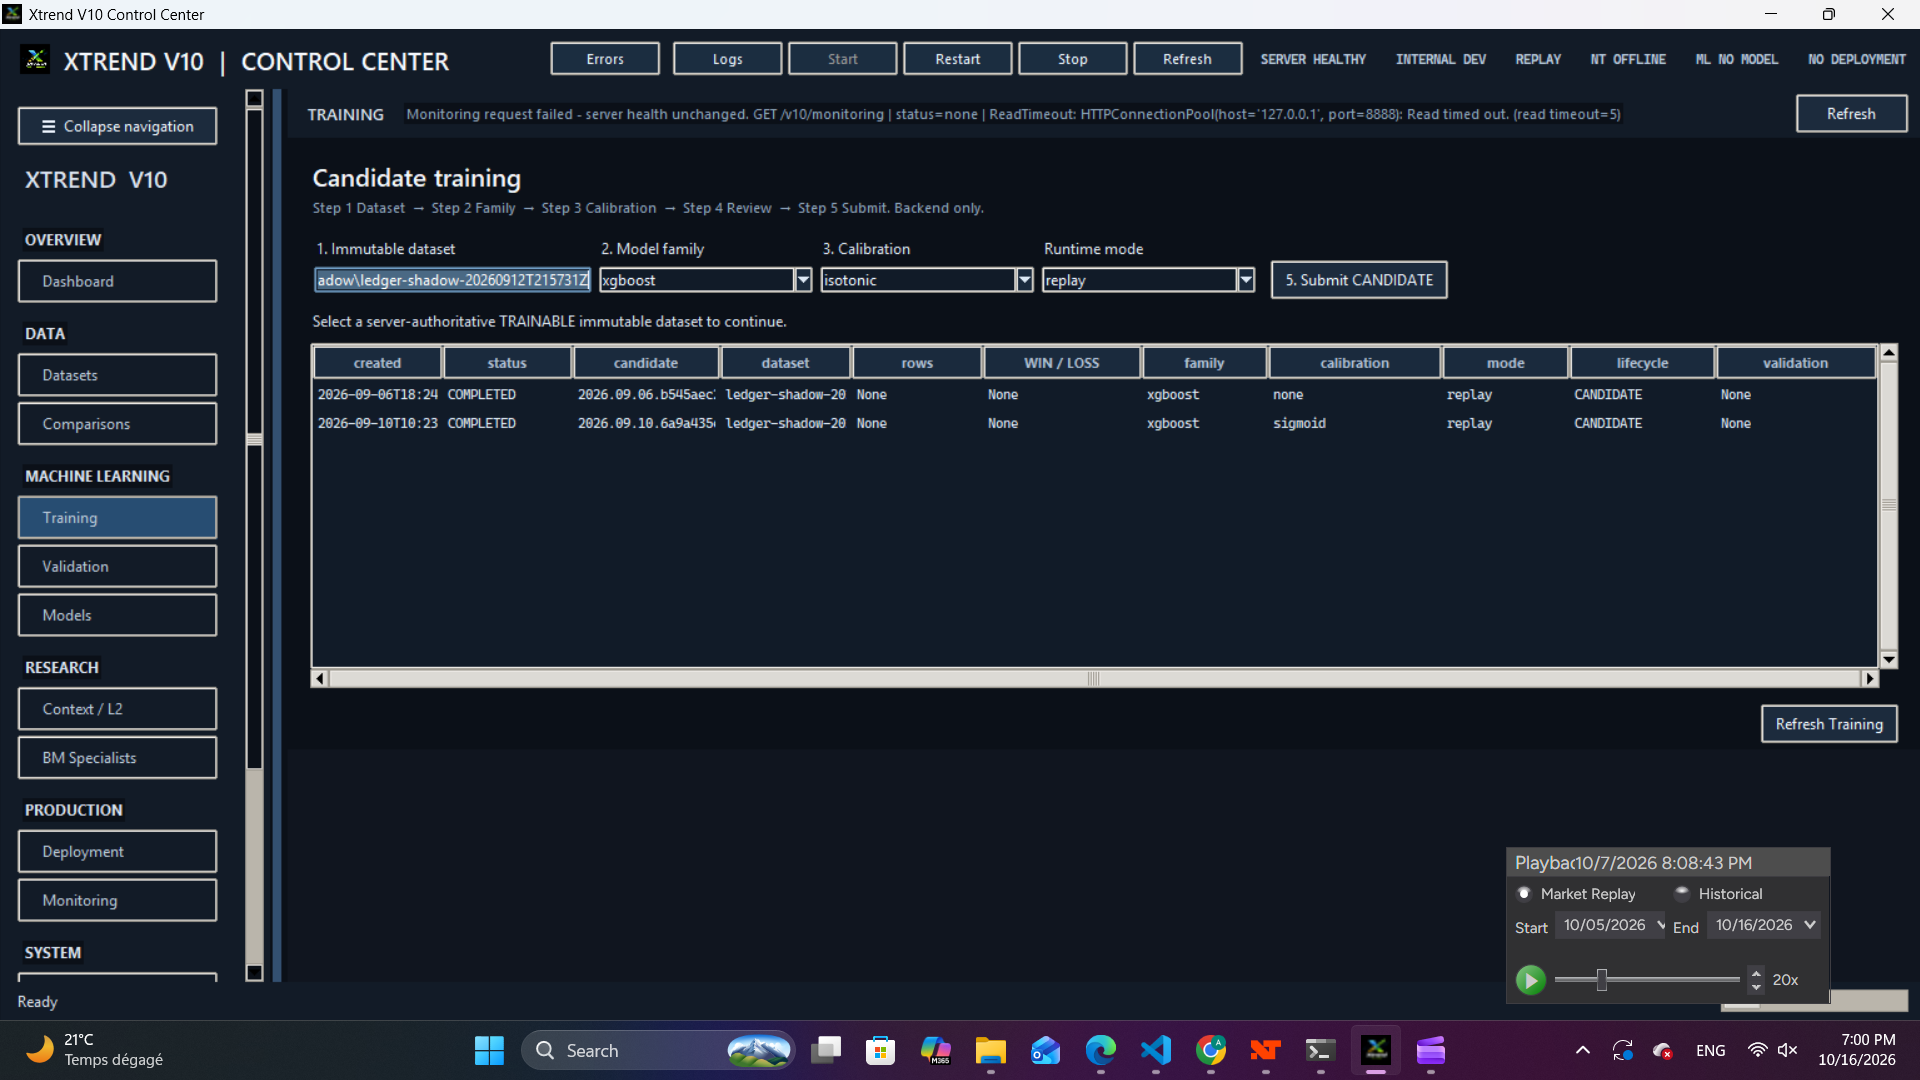1920x1080 pixels.
Task: Open the Runtime mode replay dropdown
Action: coord(1246,280)
